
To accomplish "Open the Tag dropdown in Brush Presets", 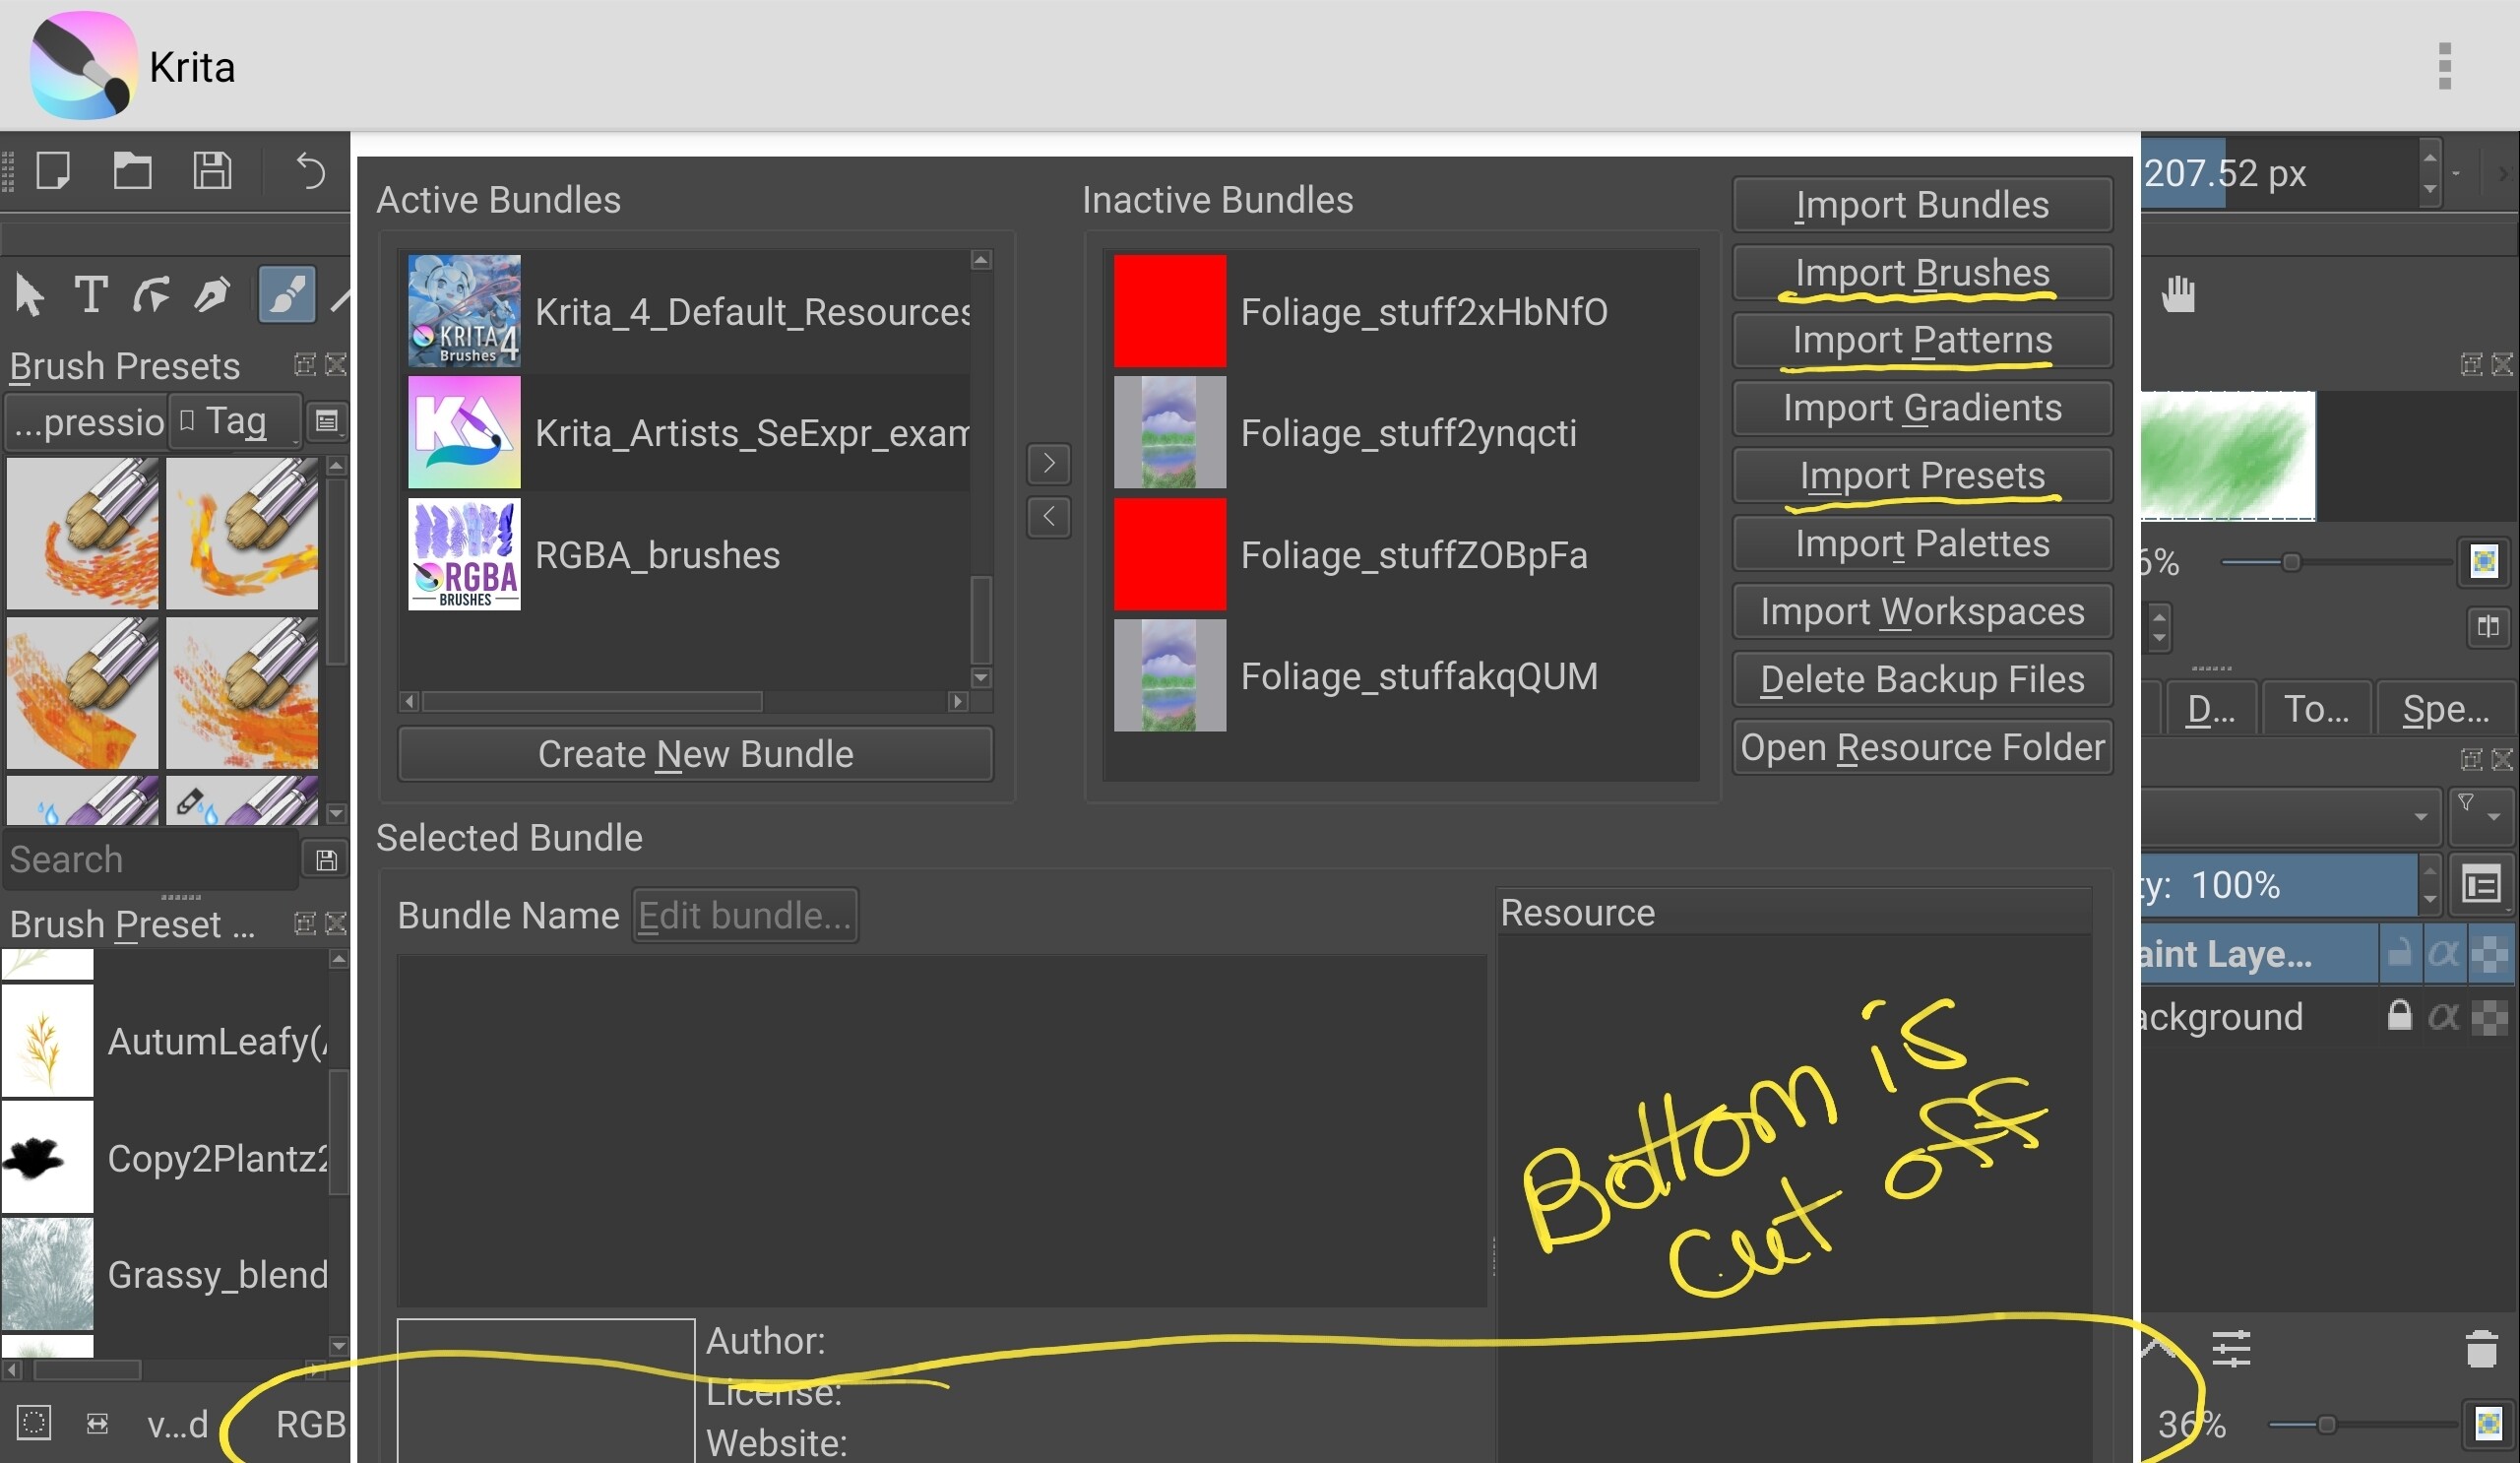I will pyautogui.click(x=234, y=421).
